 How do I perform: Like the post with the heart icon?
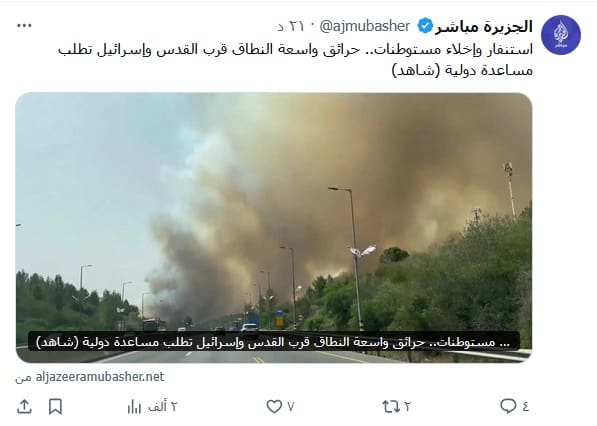pyautogui.click(x=274, y=407)
